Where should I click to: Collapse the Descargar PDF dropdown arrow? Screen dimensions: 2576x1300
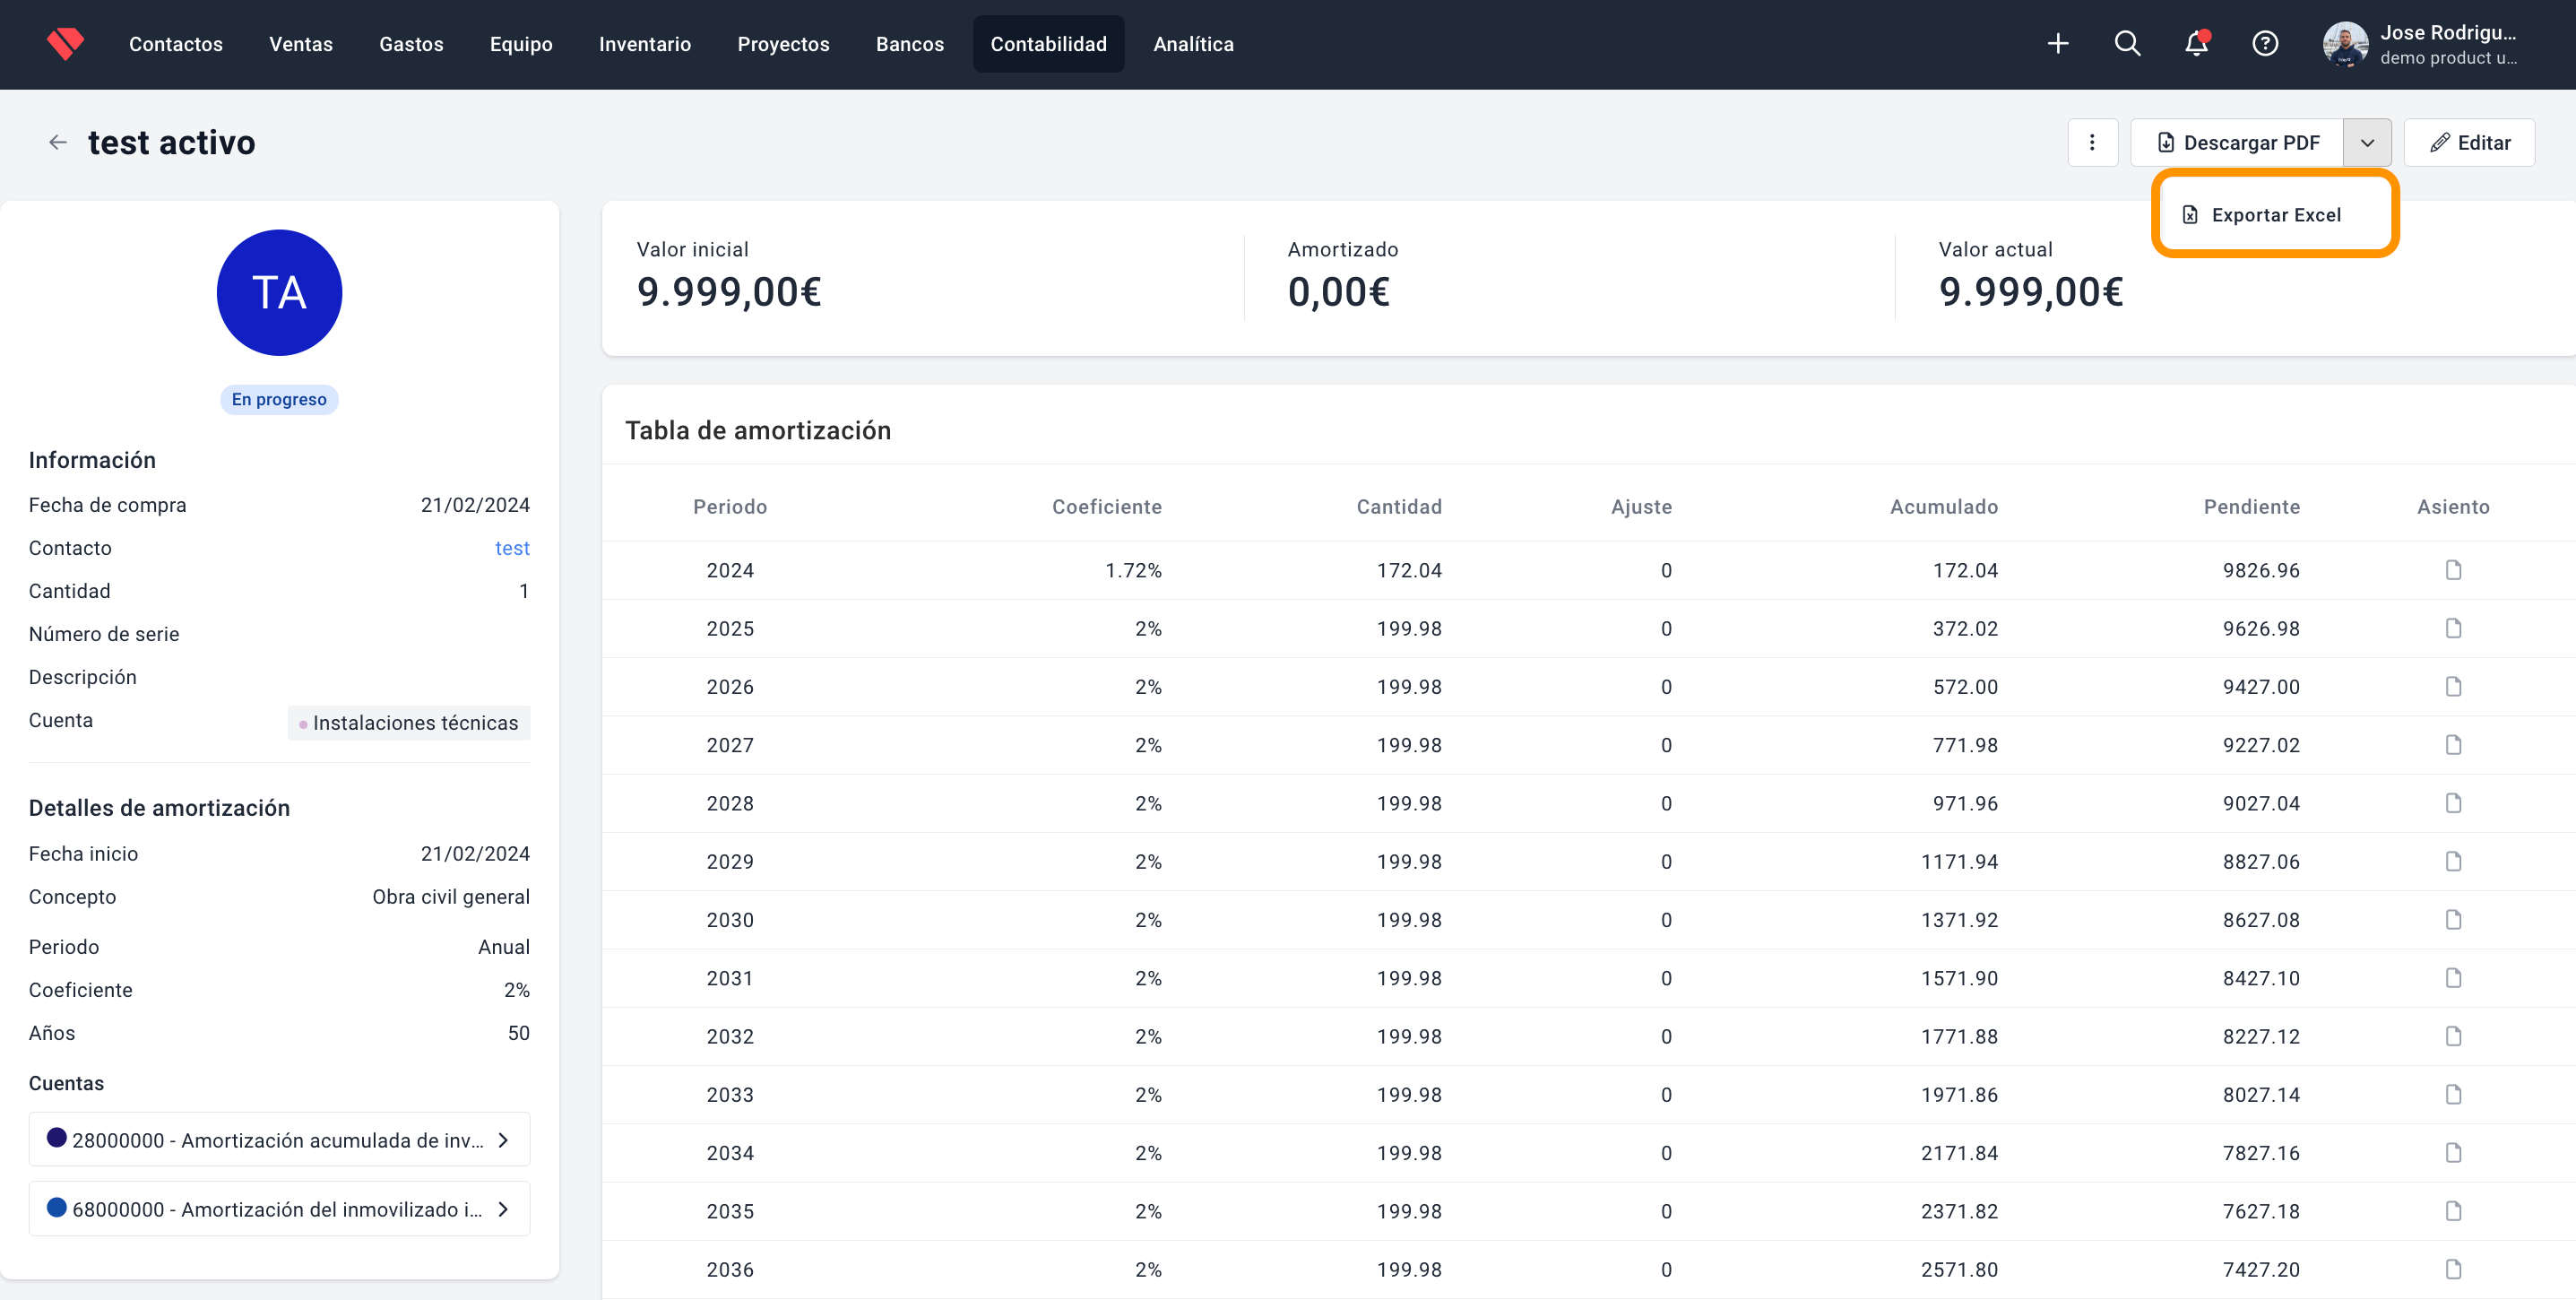point(2367,143)
